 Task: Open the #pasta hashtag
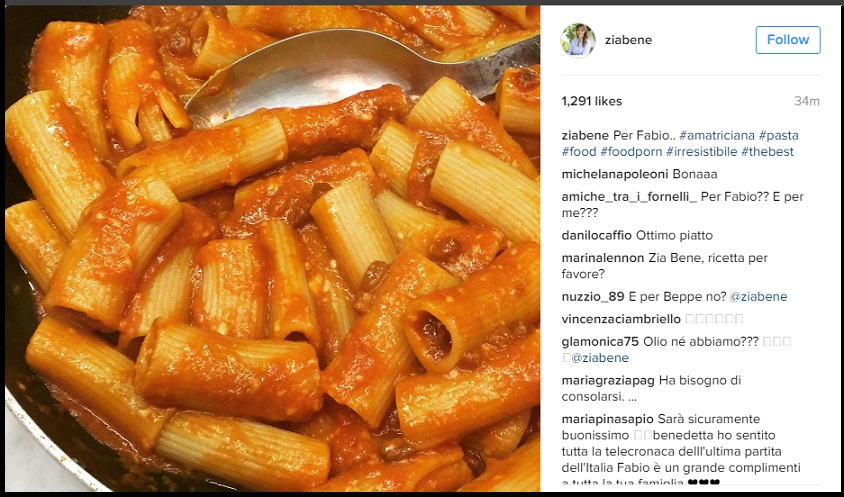tap(779, 135)
